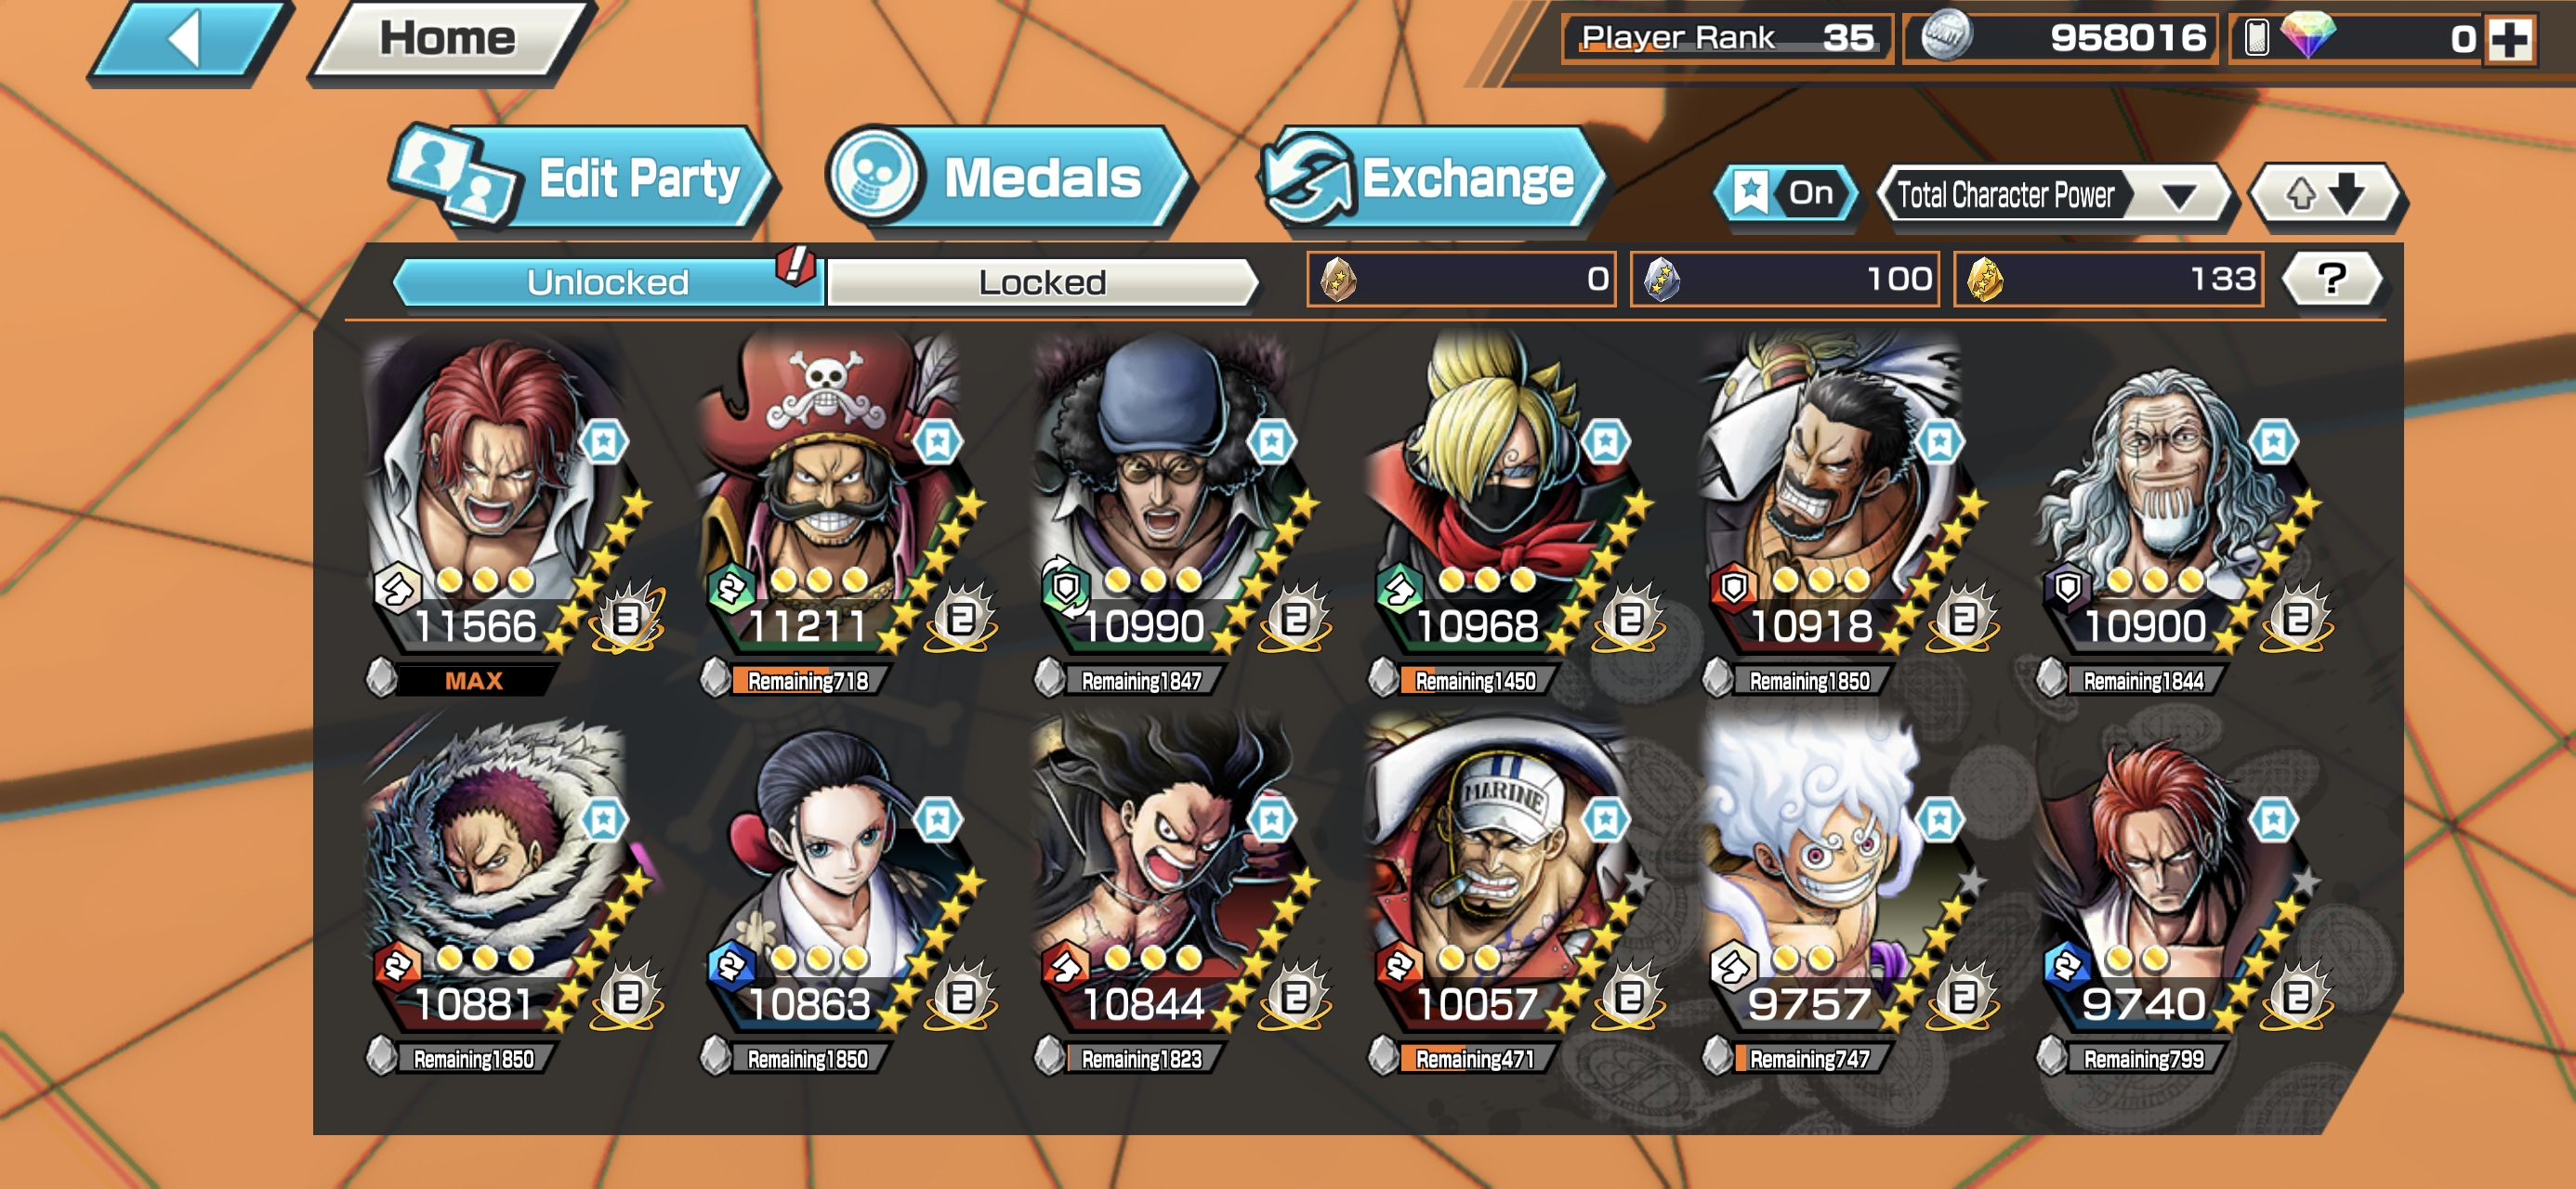Click the back arrow button
2576x1189 pixels.
click(188, 40)
